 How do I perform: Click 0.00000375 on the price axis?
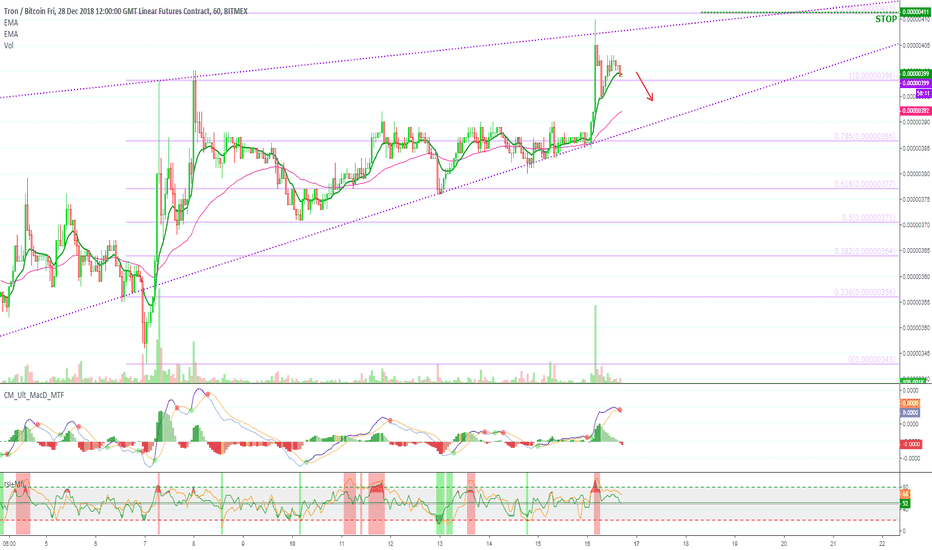[916, 200]
